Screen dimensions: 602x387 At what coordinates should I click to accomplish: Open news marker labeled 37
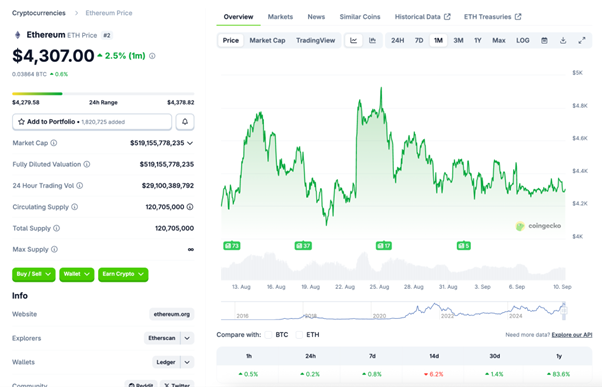(x=303, y=246)
